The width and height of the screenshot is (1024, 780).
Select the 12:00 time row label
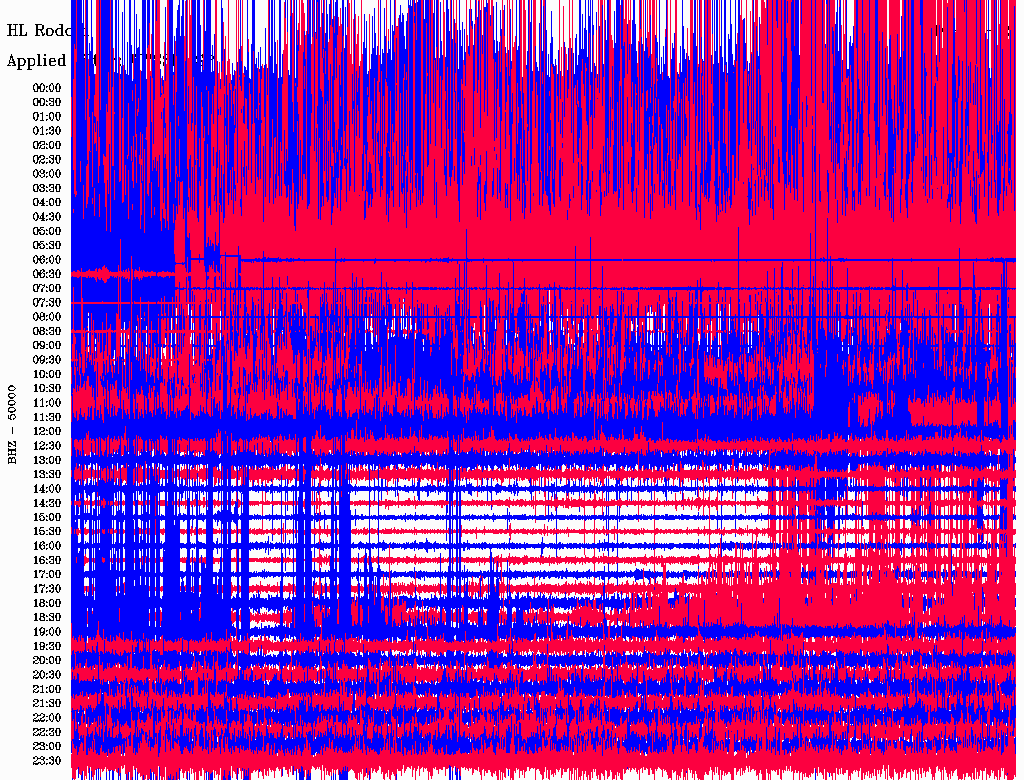[47, 431]
